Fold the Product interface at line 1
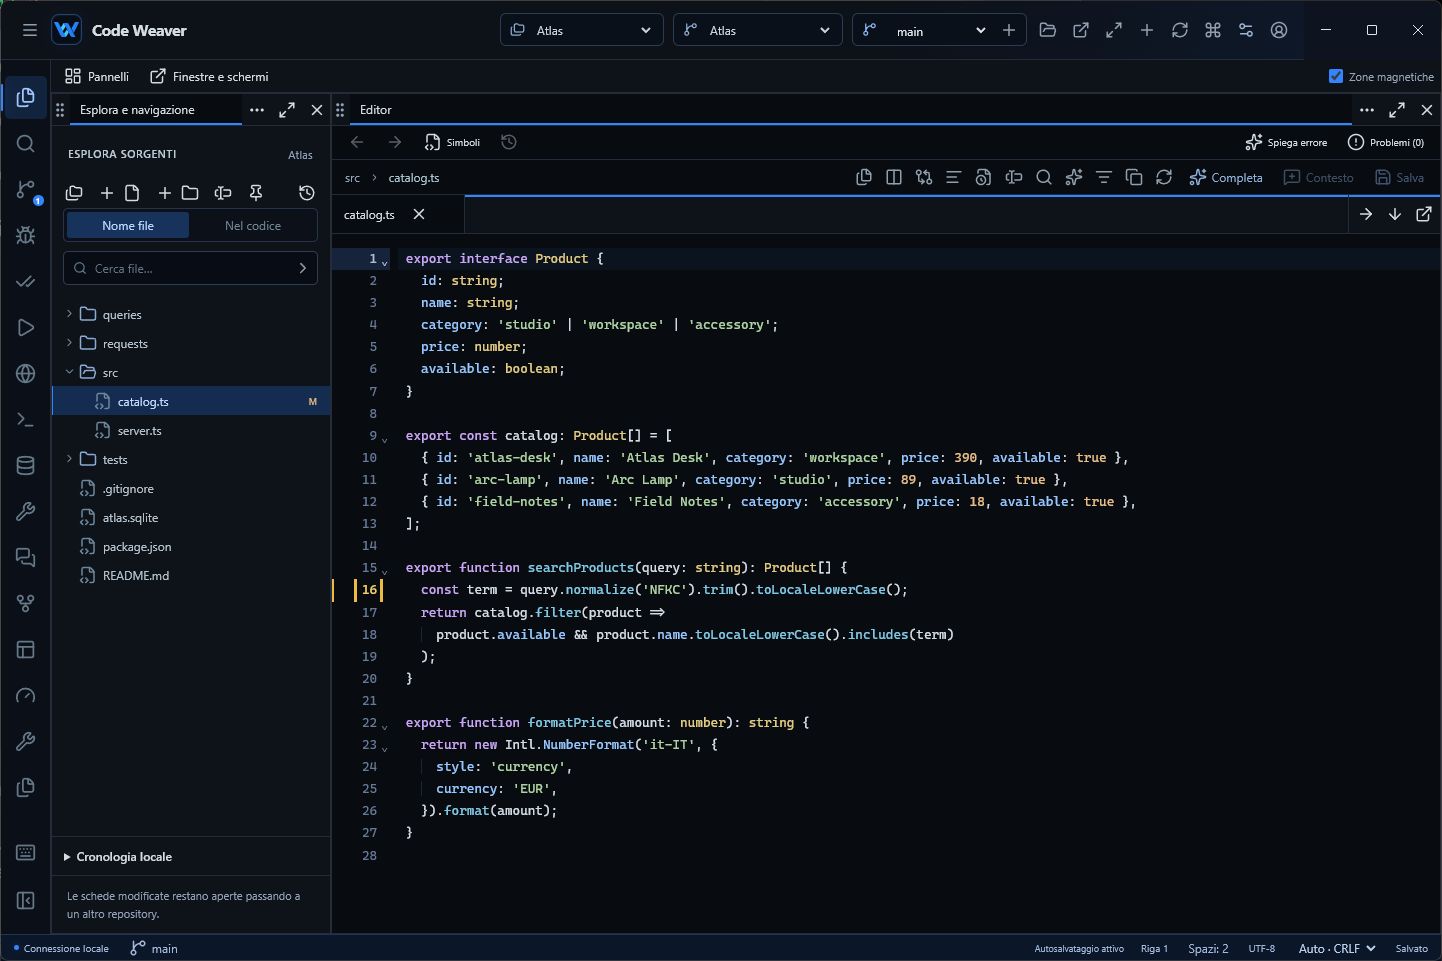Image resolution: width=1442 pixels, height=961 pixels. click(x=385, y=263)
